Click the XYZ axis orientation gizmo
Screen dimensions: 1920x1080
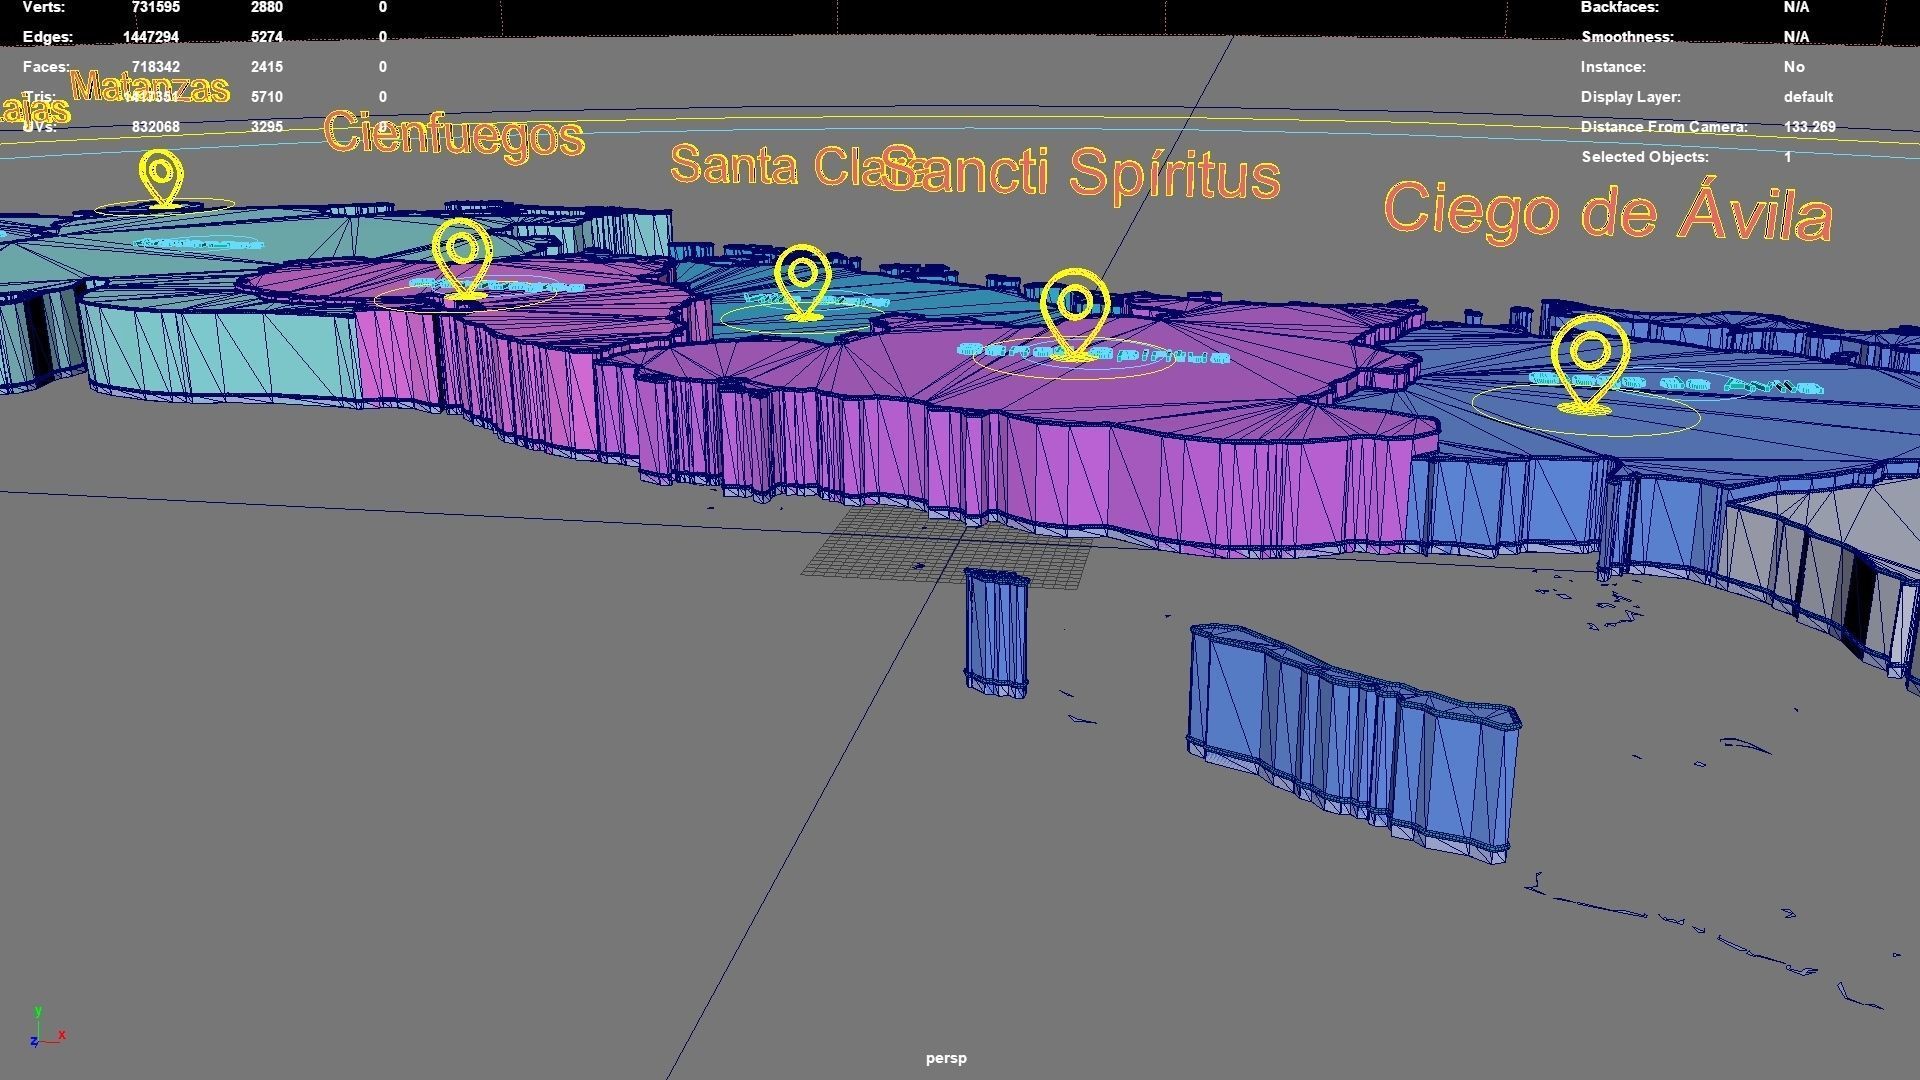click(x=44, y=1029)
